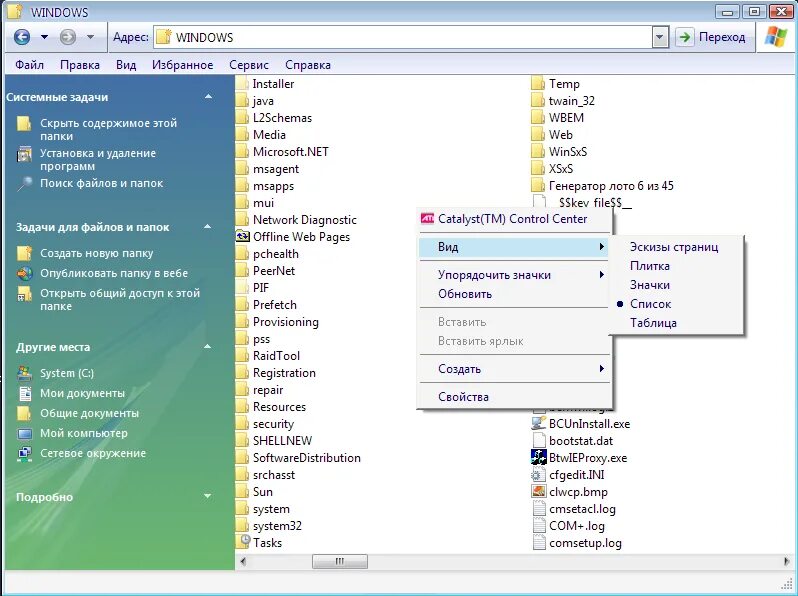Open the 'Вид' menu in the menu bar
The height and width of the screenshot is (596, 798).
[x=126, y=65]
